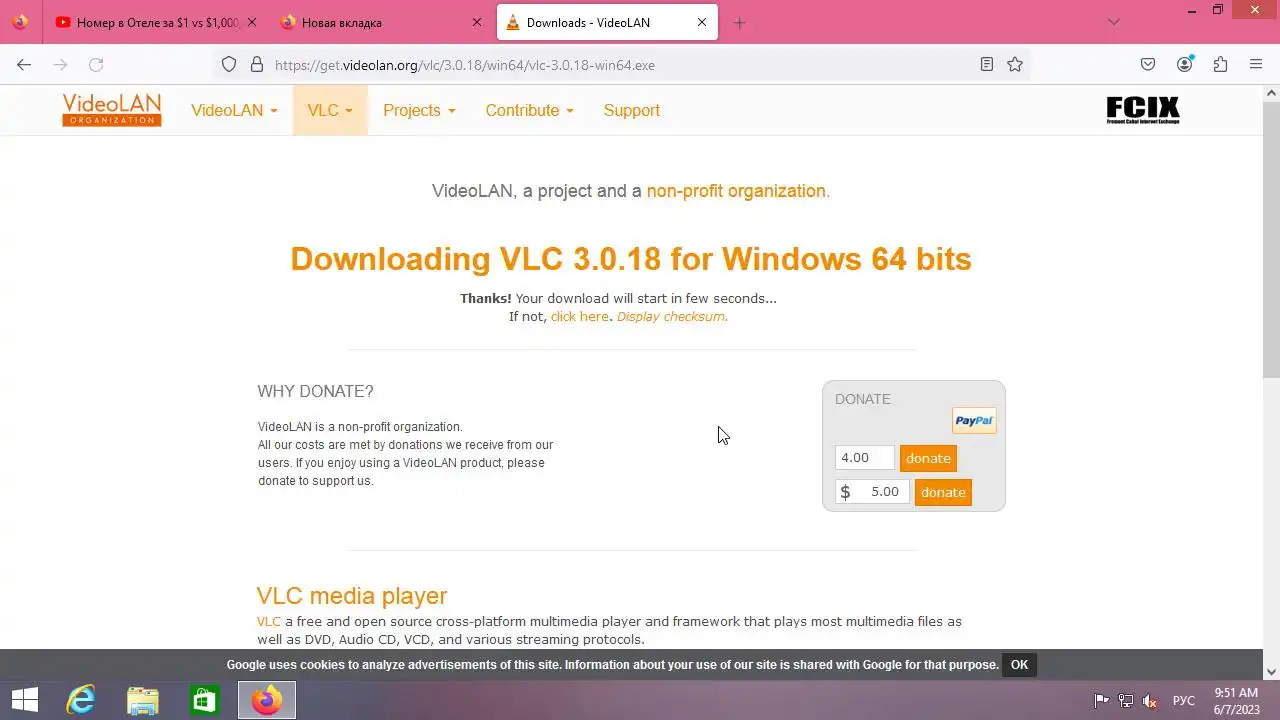Open Internet Explorer from the taskbar
Screen dimensions: 1280x720
click(x=80, y=700)
